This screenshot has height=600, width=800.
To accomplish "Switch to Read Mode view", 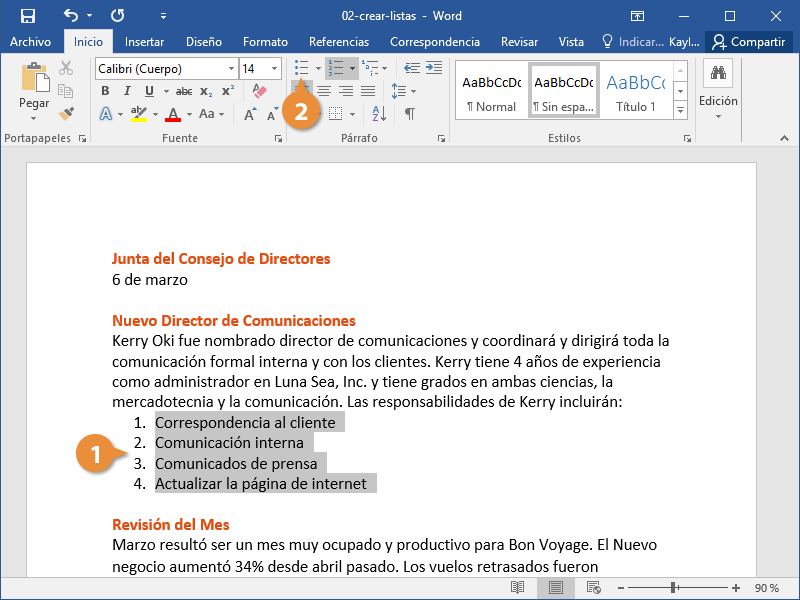I will click(x=517, y=588).
